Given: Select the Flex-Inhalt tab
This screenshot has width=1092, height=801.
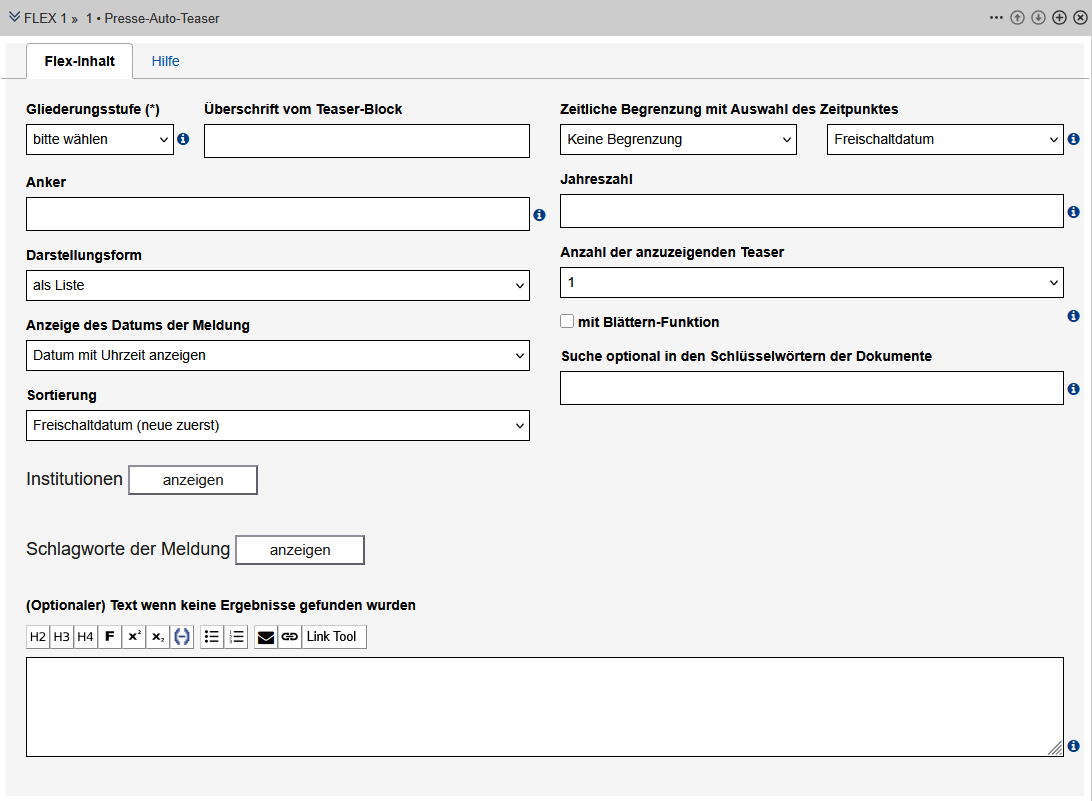Looking at the screenshot, I should [x=80, y=61].
